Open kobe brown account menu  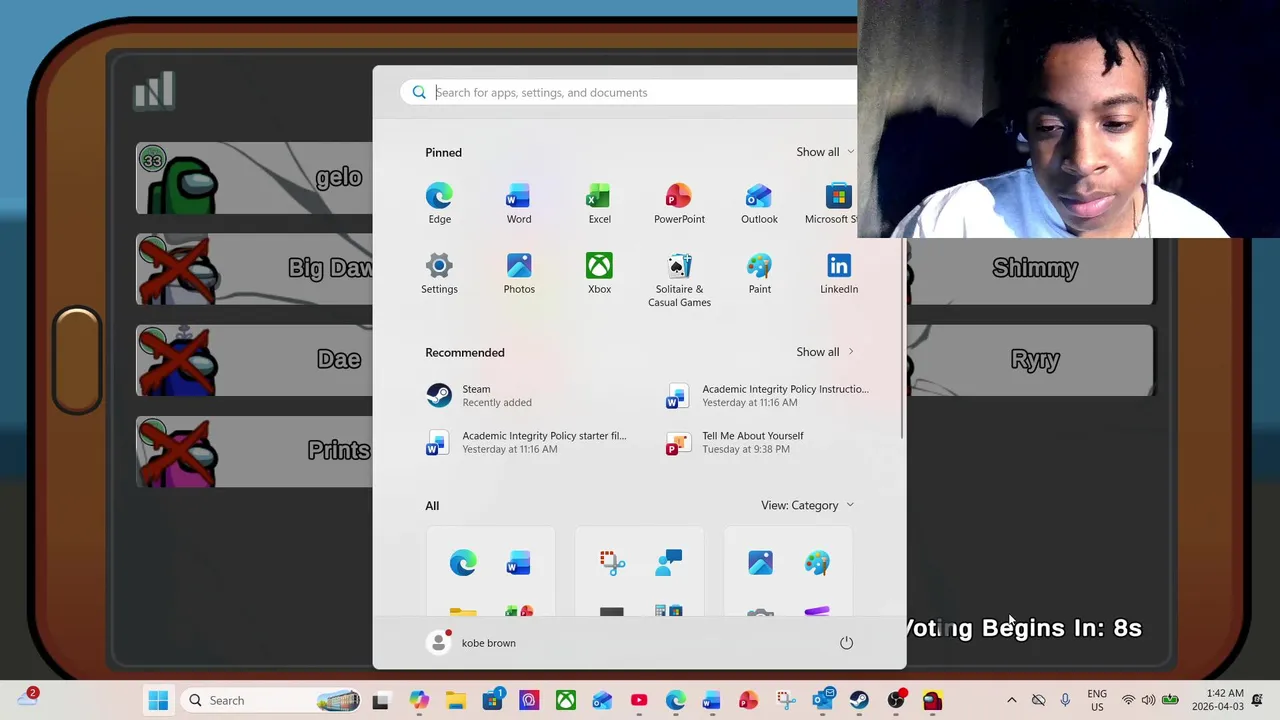[x=472, y=643]
